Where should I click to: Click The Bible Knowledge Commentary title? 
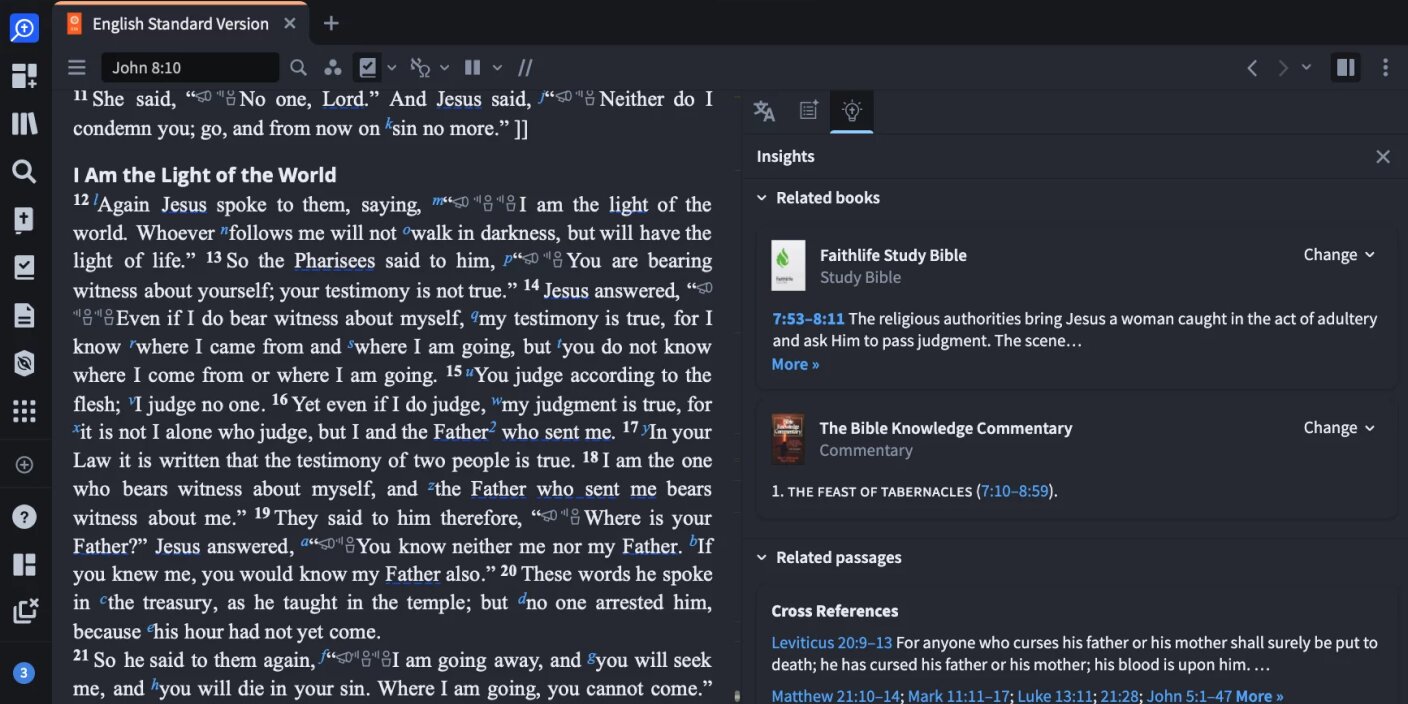946,428
